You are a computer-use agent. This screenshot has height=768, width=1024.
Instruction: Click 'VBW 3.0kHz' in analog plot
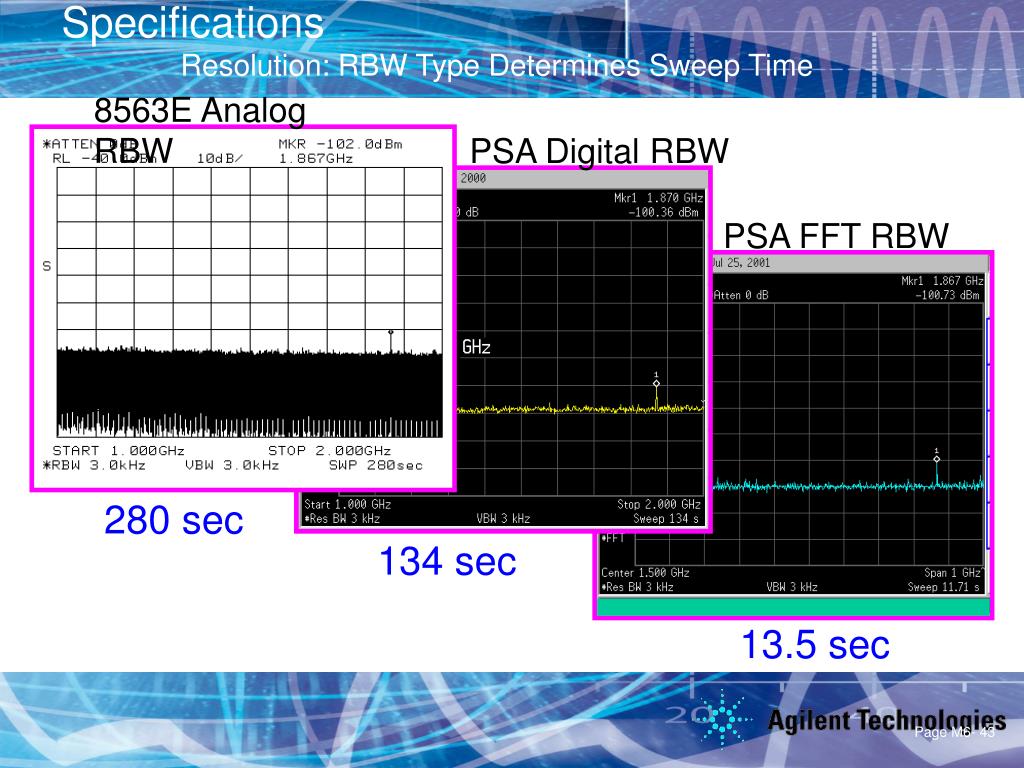click(232, 466)
